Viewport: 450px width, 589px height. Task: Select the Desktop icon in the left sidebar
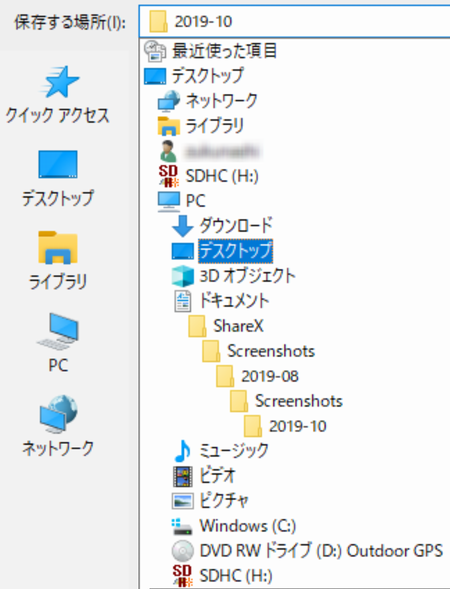pyautogui.click(x=57, y=178)
